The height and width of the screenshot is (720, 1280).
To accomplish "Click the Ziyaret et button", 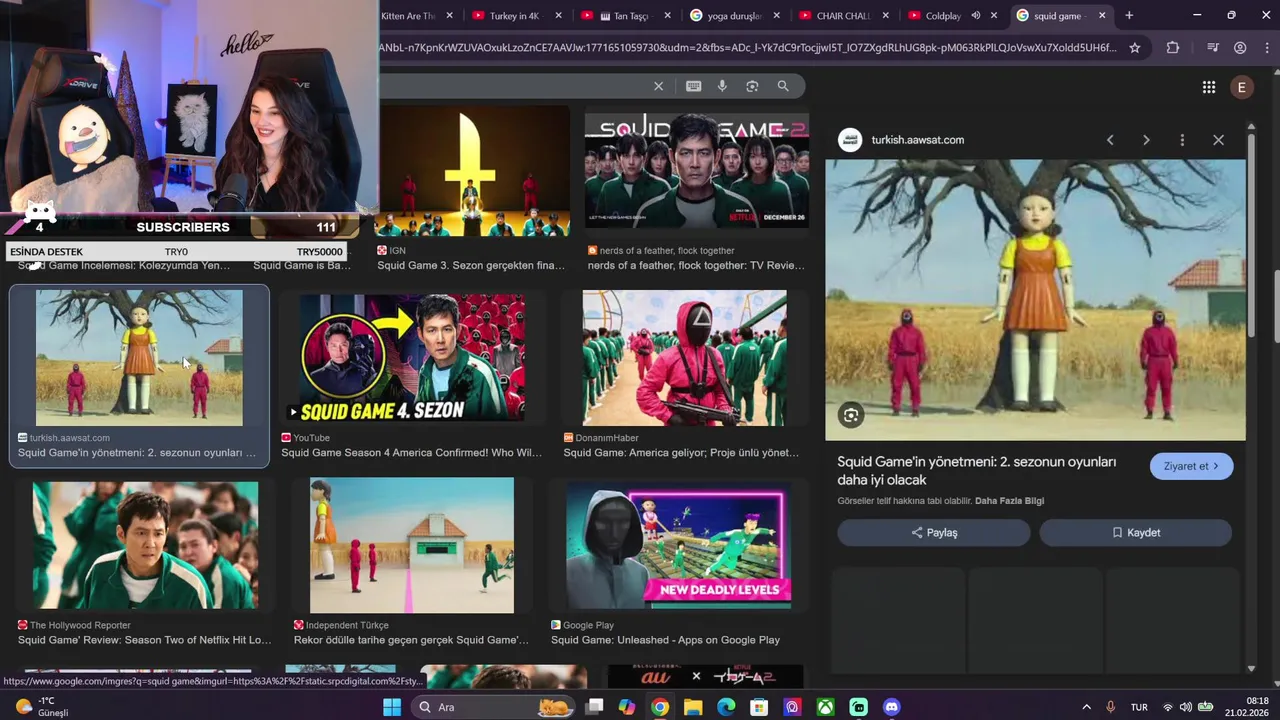I will pos(1191,466).
